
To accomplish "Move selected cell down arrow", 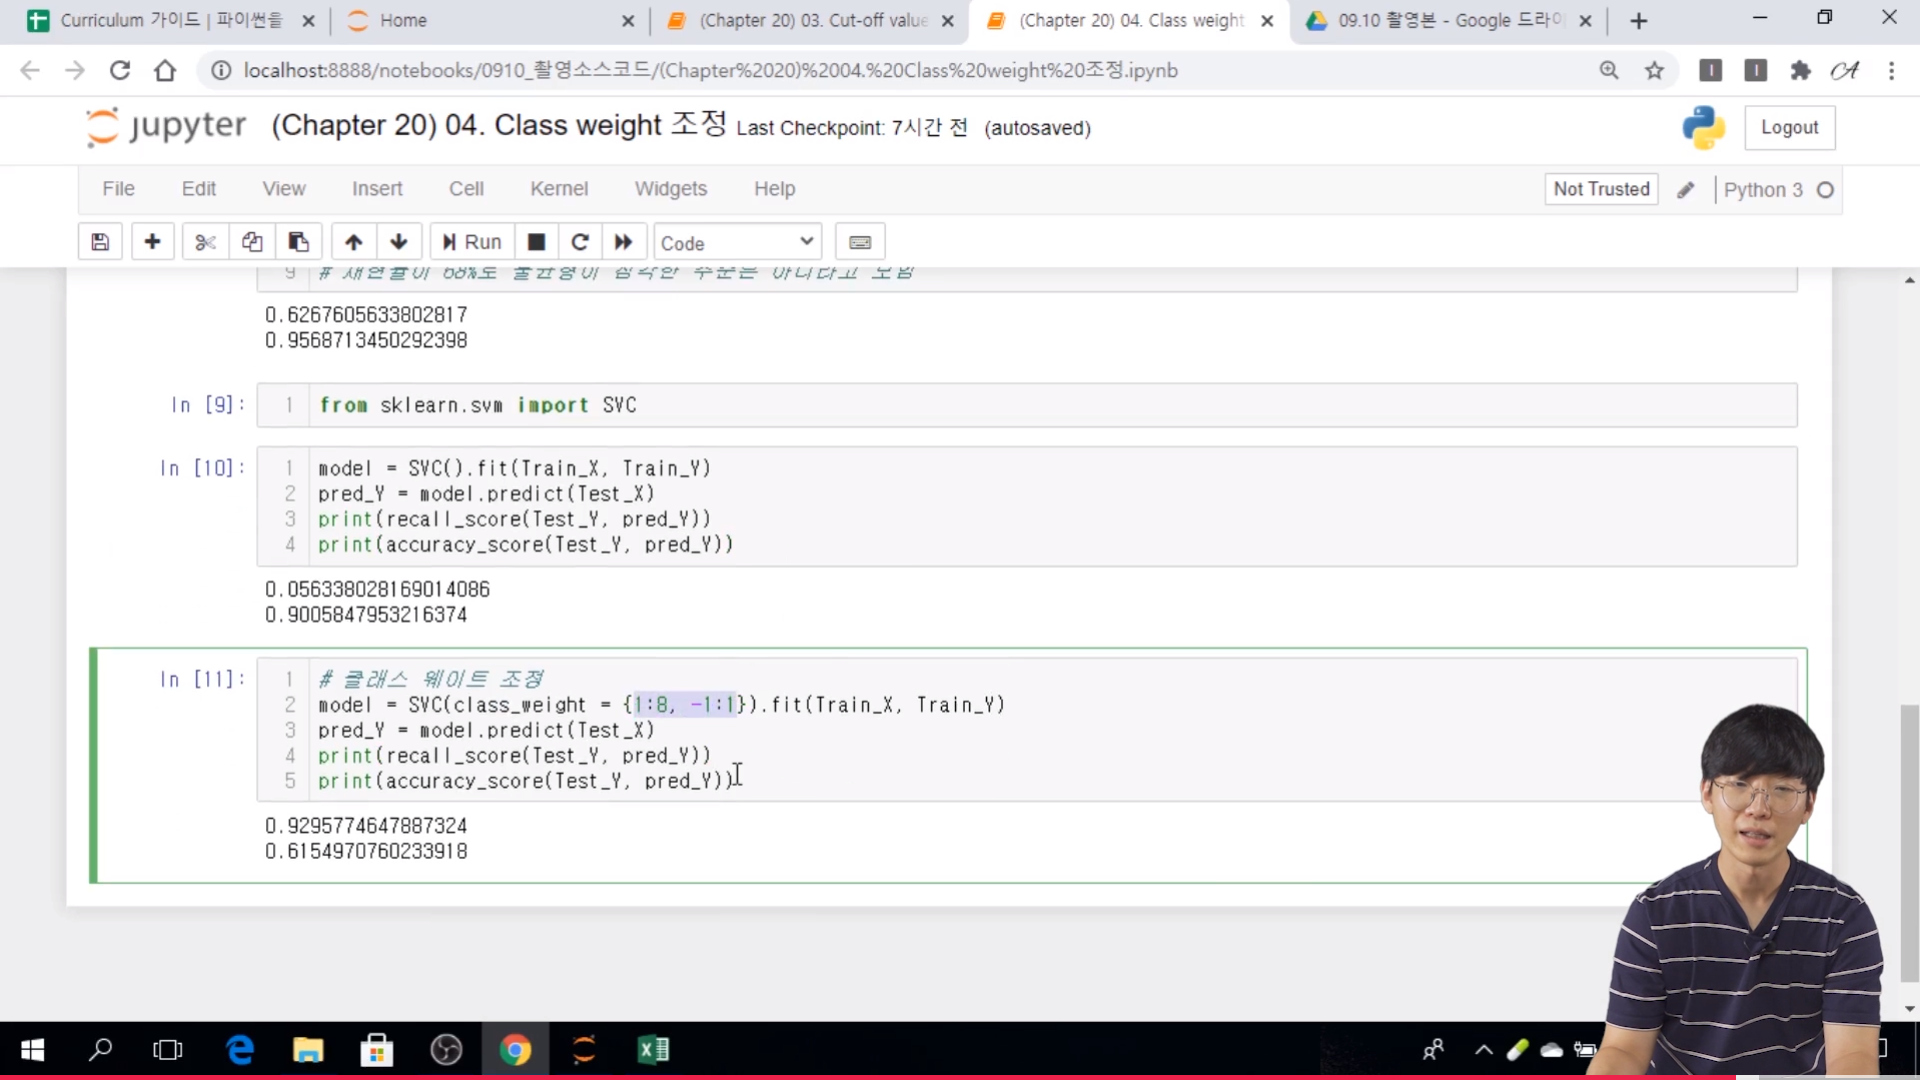I will pos(399,242).
